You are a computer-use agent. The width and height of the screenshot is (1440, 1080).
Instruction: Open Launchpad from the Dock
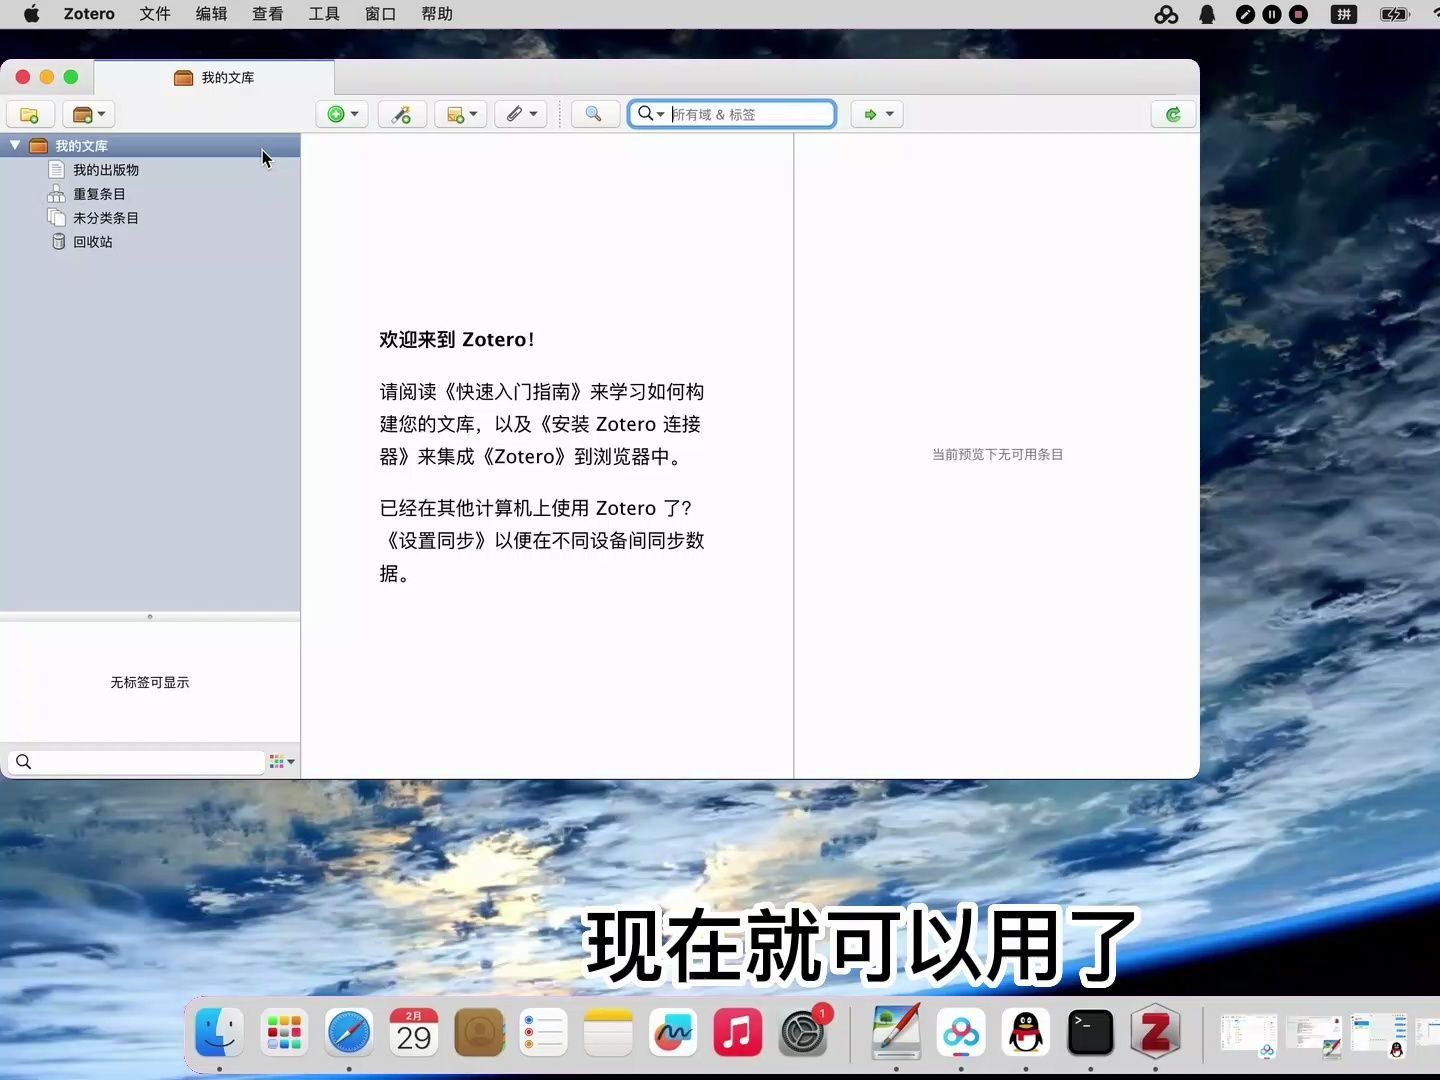(x=284, y=1032)
